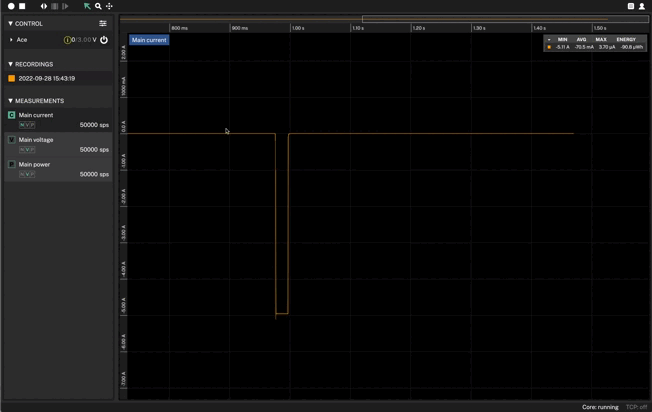Toggle the Main current C channel visibility
The width and height of the screenshot is (652, 412).
(x=12, y=115)
